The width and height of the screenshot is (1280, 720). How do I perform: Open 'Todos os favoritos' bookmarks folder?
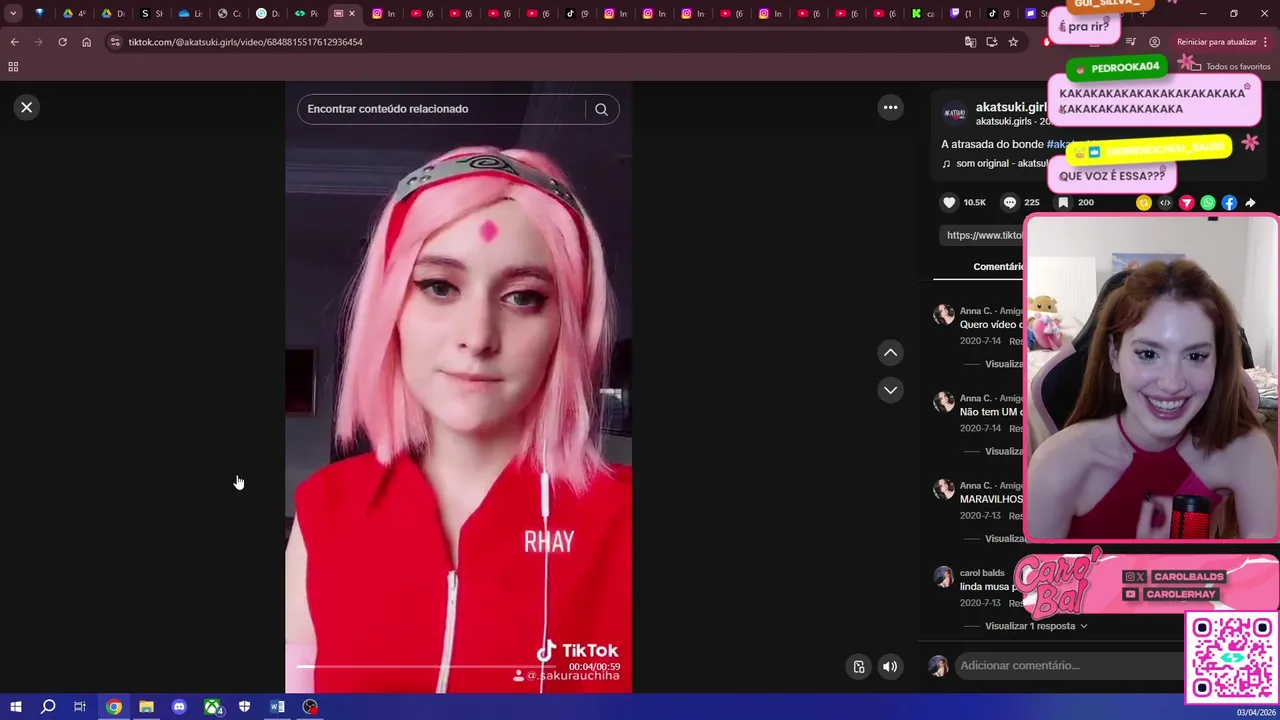click(1230, 67)
